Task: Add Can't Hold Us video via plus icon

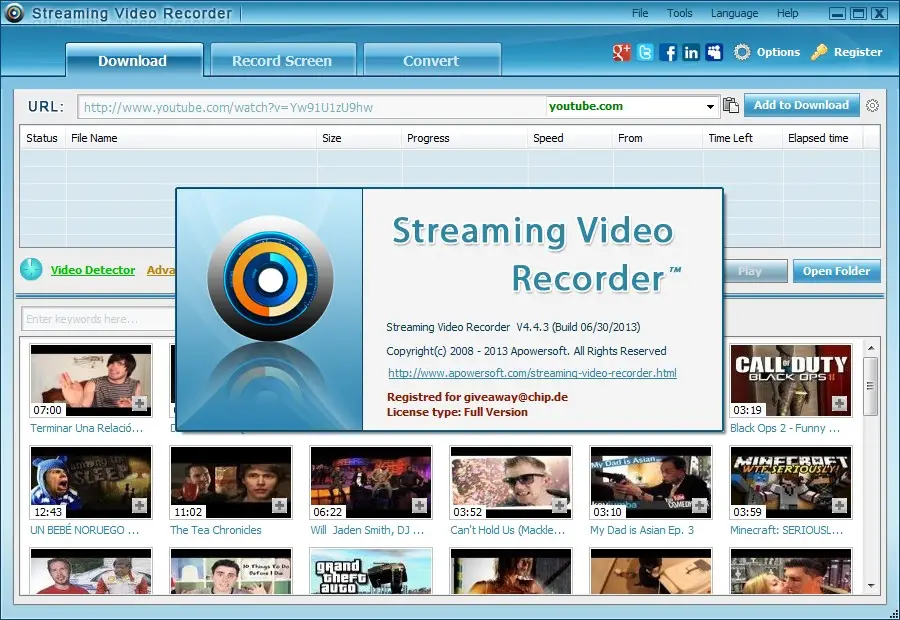Action: (x=560, y=505)
